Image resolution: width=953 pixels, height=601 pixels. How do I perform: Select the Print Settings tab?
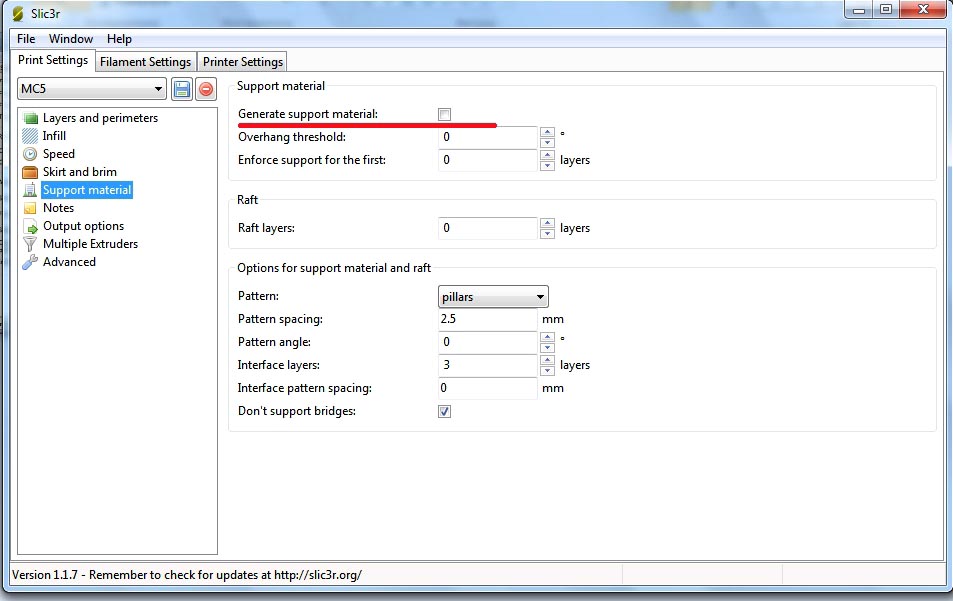53,60
